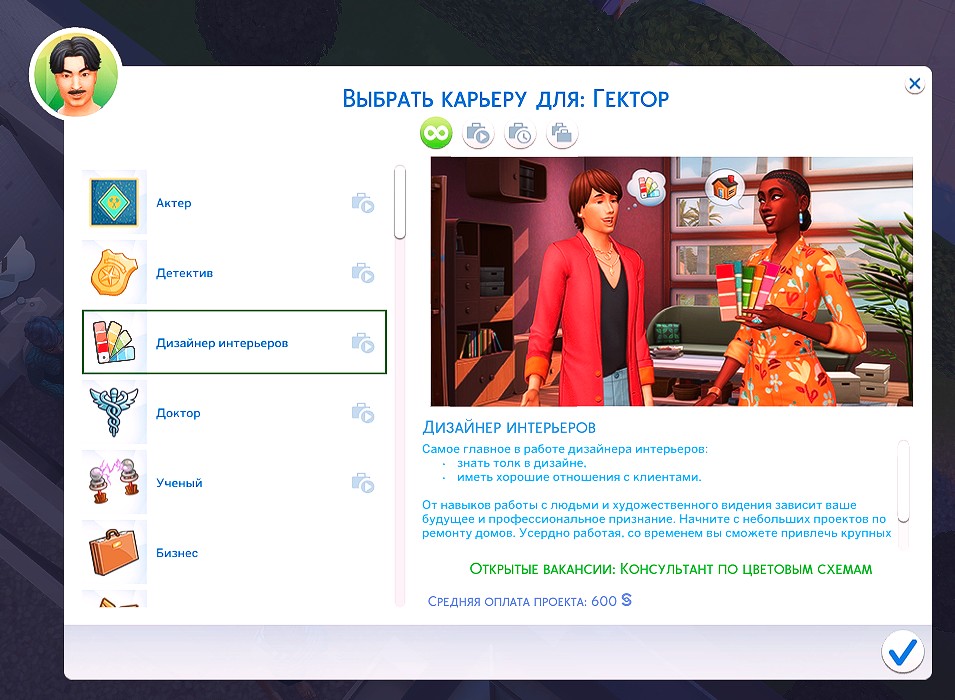Click Гектор's portrait avatar
955x700 pixels.
click(77, 74)
